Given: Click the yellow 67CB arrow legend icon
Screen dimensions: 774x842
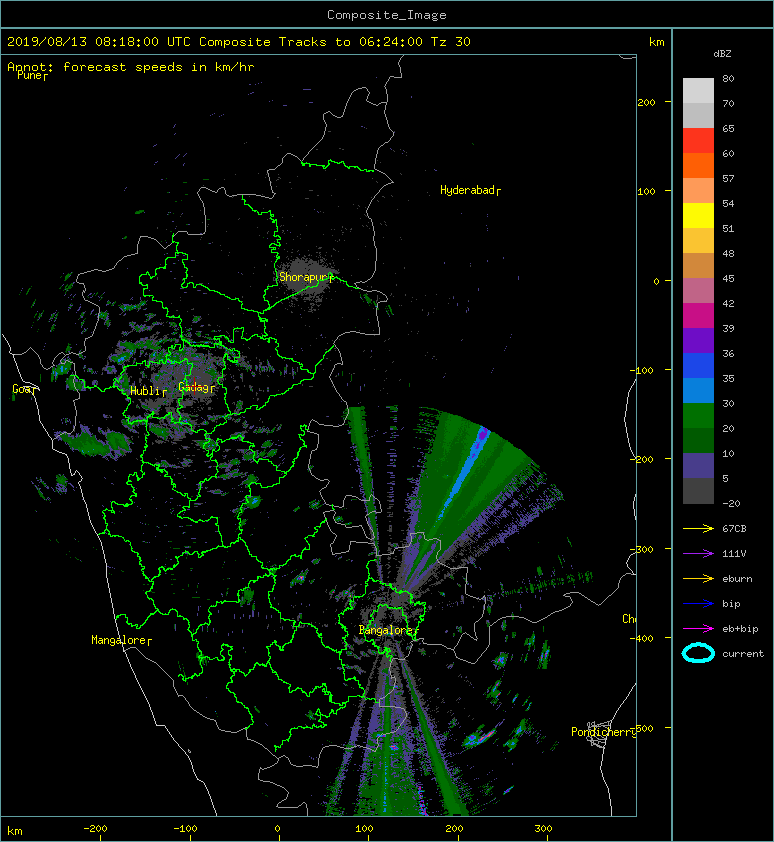Looking at the screenshot, I should [698, 528].
